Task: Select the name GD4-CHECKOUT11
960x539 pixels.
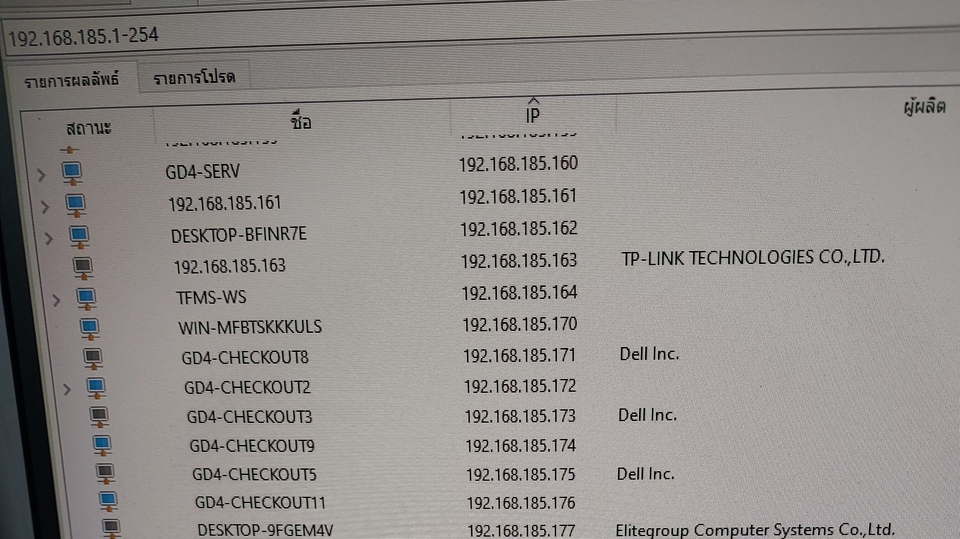Action: 260,502
